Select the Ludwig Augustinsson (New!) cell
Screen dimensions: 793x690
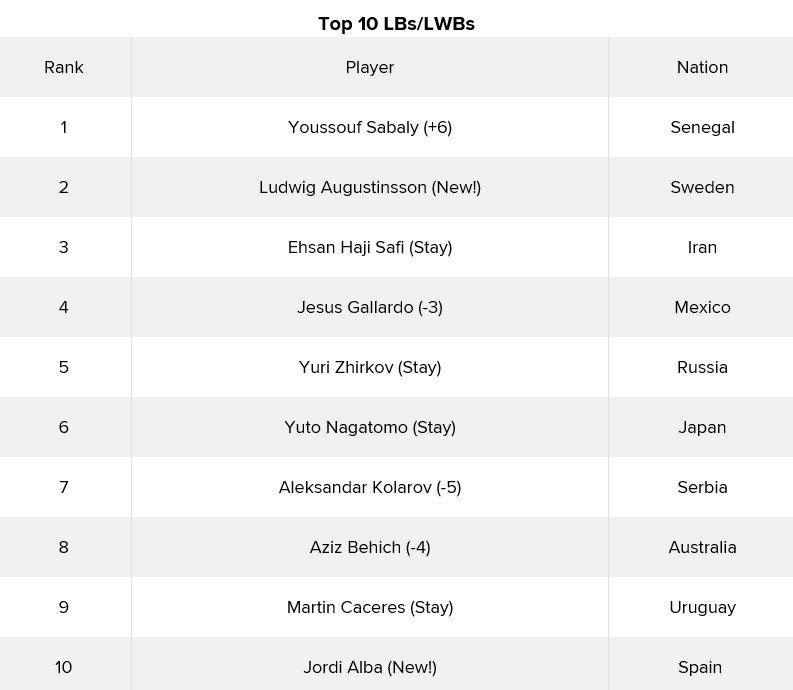coord(370,187)
